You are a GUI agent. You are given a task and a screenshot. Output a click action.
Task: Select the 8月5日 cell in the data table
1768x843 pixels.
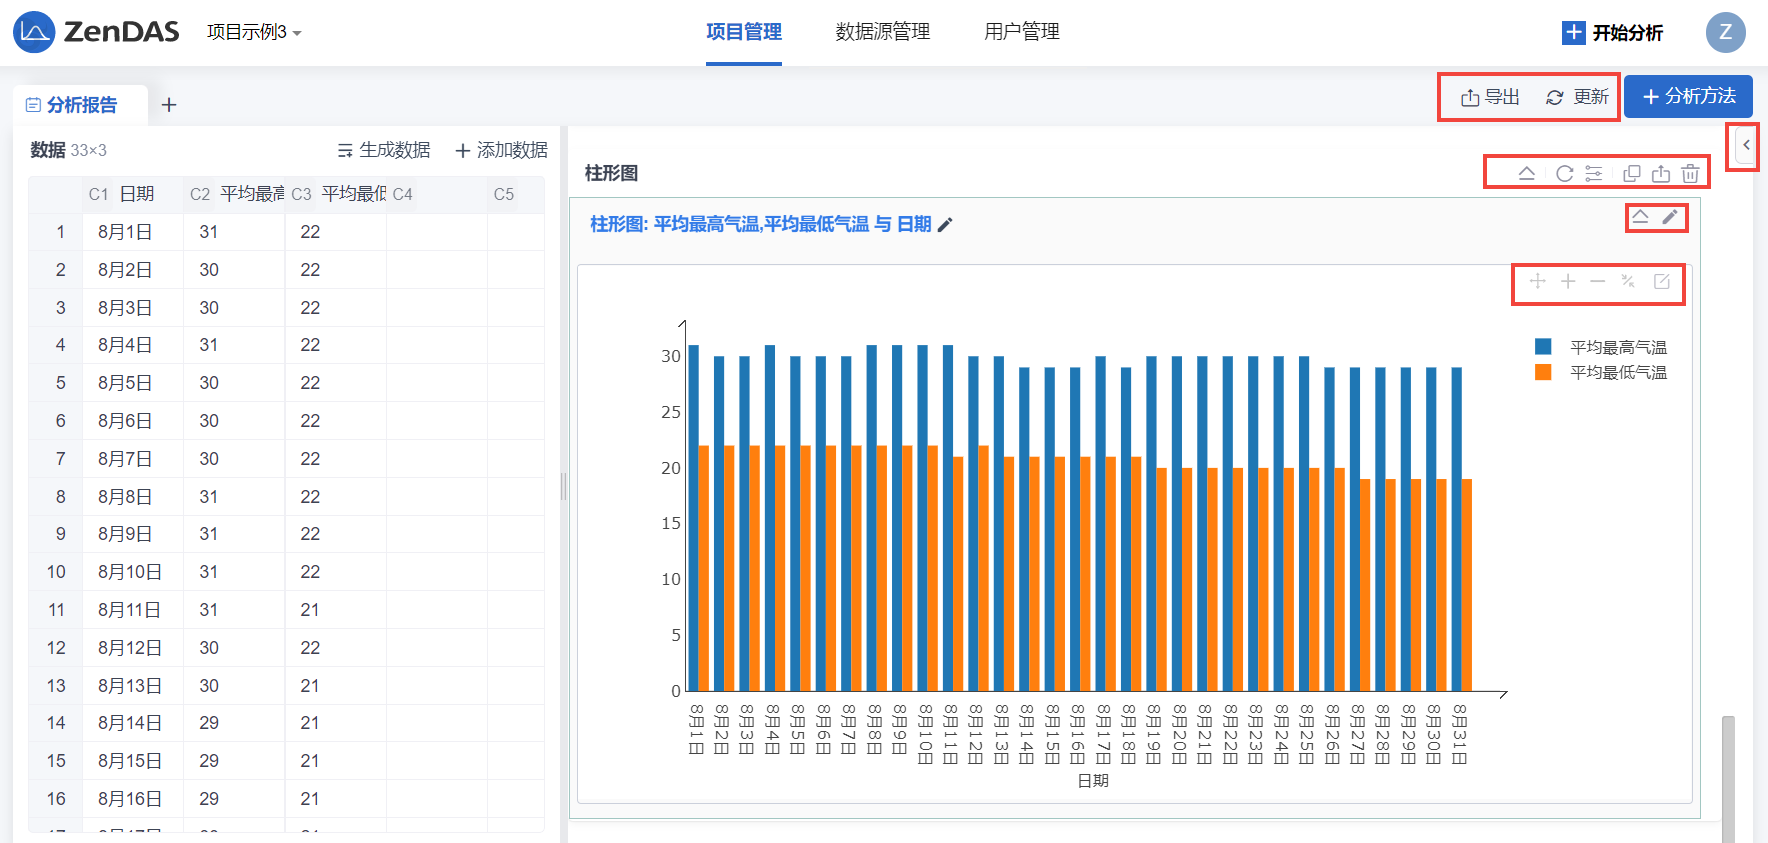tap(125, 383)
